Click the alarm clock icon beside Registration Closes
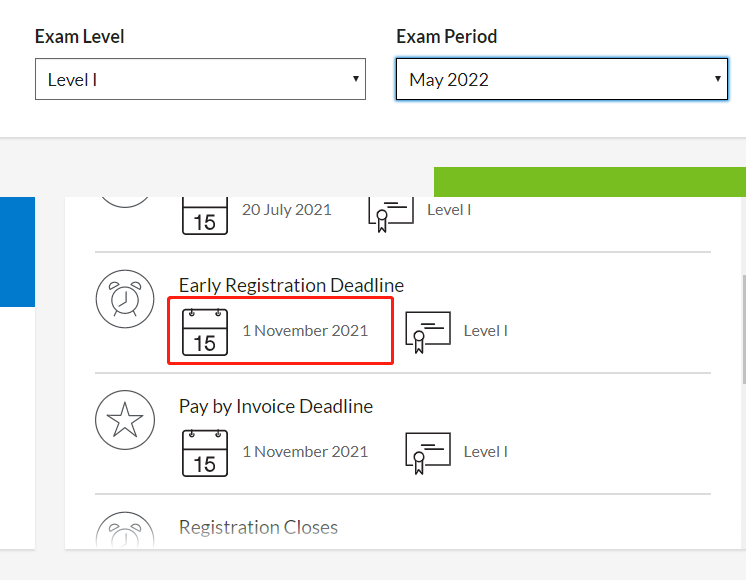 (125, 532)
